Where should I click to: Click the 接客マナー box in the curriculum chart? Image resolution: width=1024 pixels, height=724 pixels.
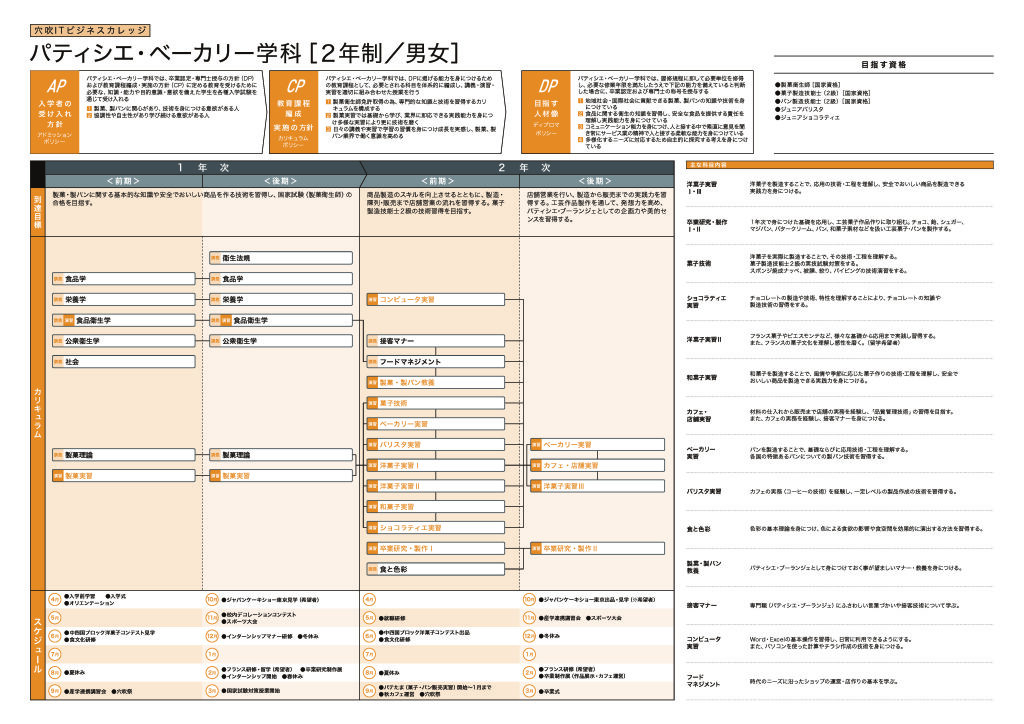coord(436,341)
